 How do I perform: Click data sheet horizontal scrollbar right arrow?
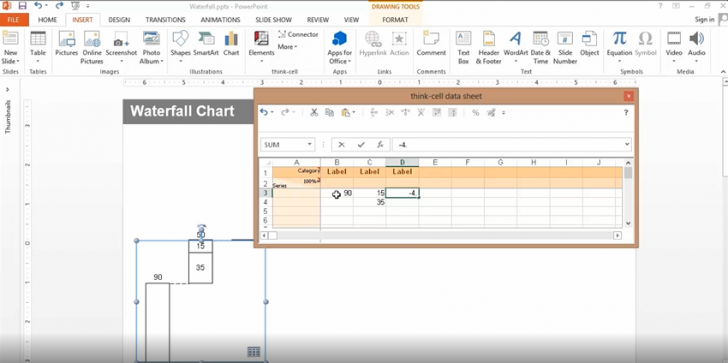pos(617,235)
